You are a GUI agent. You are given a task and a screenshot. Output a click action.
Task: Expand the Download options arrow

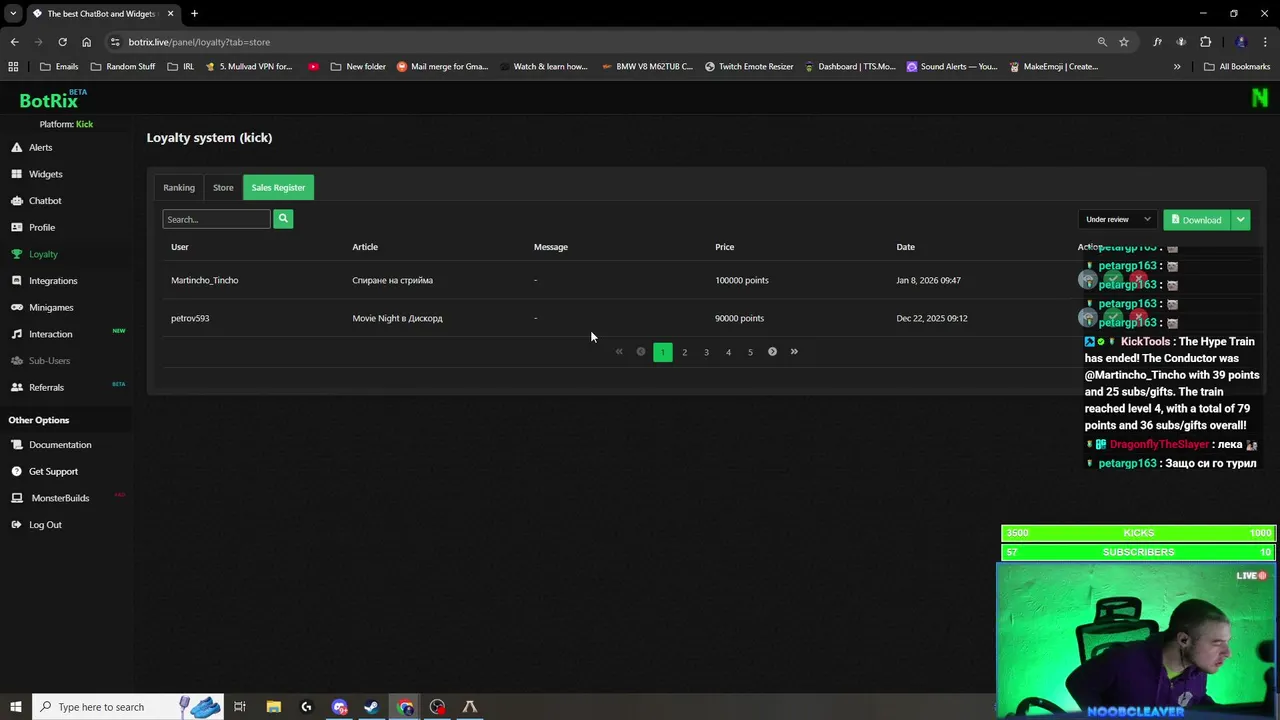[x=1240, y=219]
